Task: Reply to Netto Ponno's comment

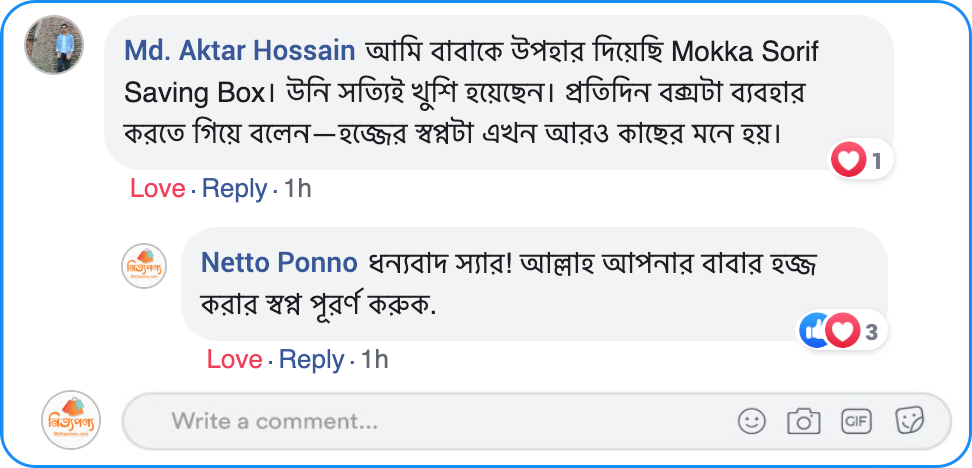Action: tap(311, 359)
